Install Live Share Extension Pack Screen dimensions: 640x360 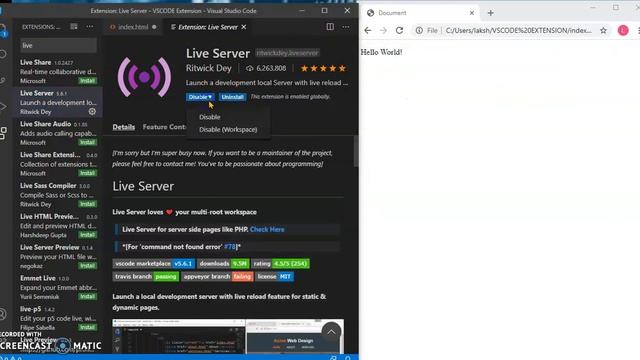click(x=88, y=173)
